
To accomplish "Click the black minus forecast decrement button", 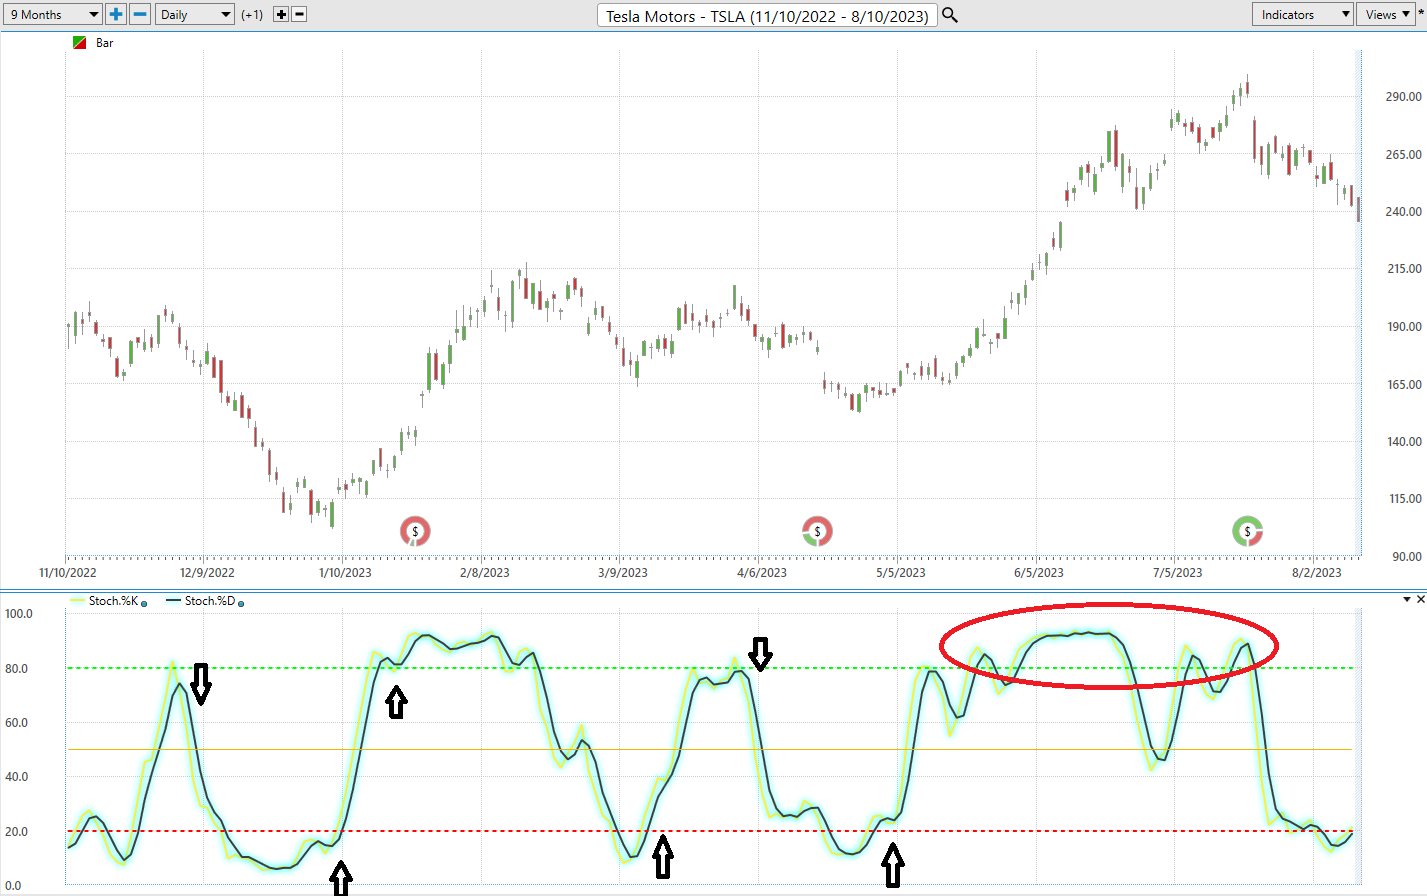I will [299, 14].
